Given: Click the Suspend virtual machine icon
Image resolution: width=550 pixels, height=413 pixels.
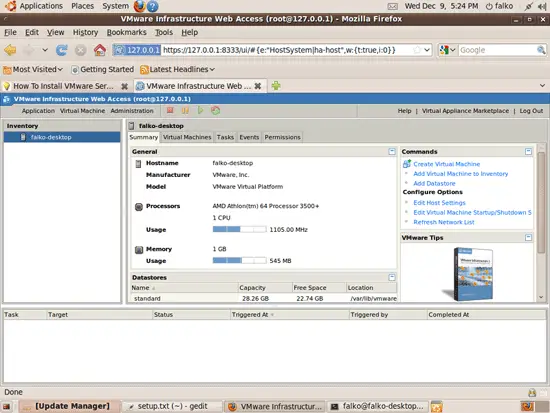Looking at the screenshot, I should click(x=185, y=111).
